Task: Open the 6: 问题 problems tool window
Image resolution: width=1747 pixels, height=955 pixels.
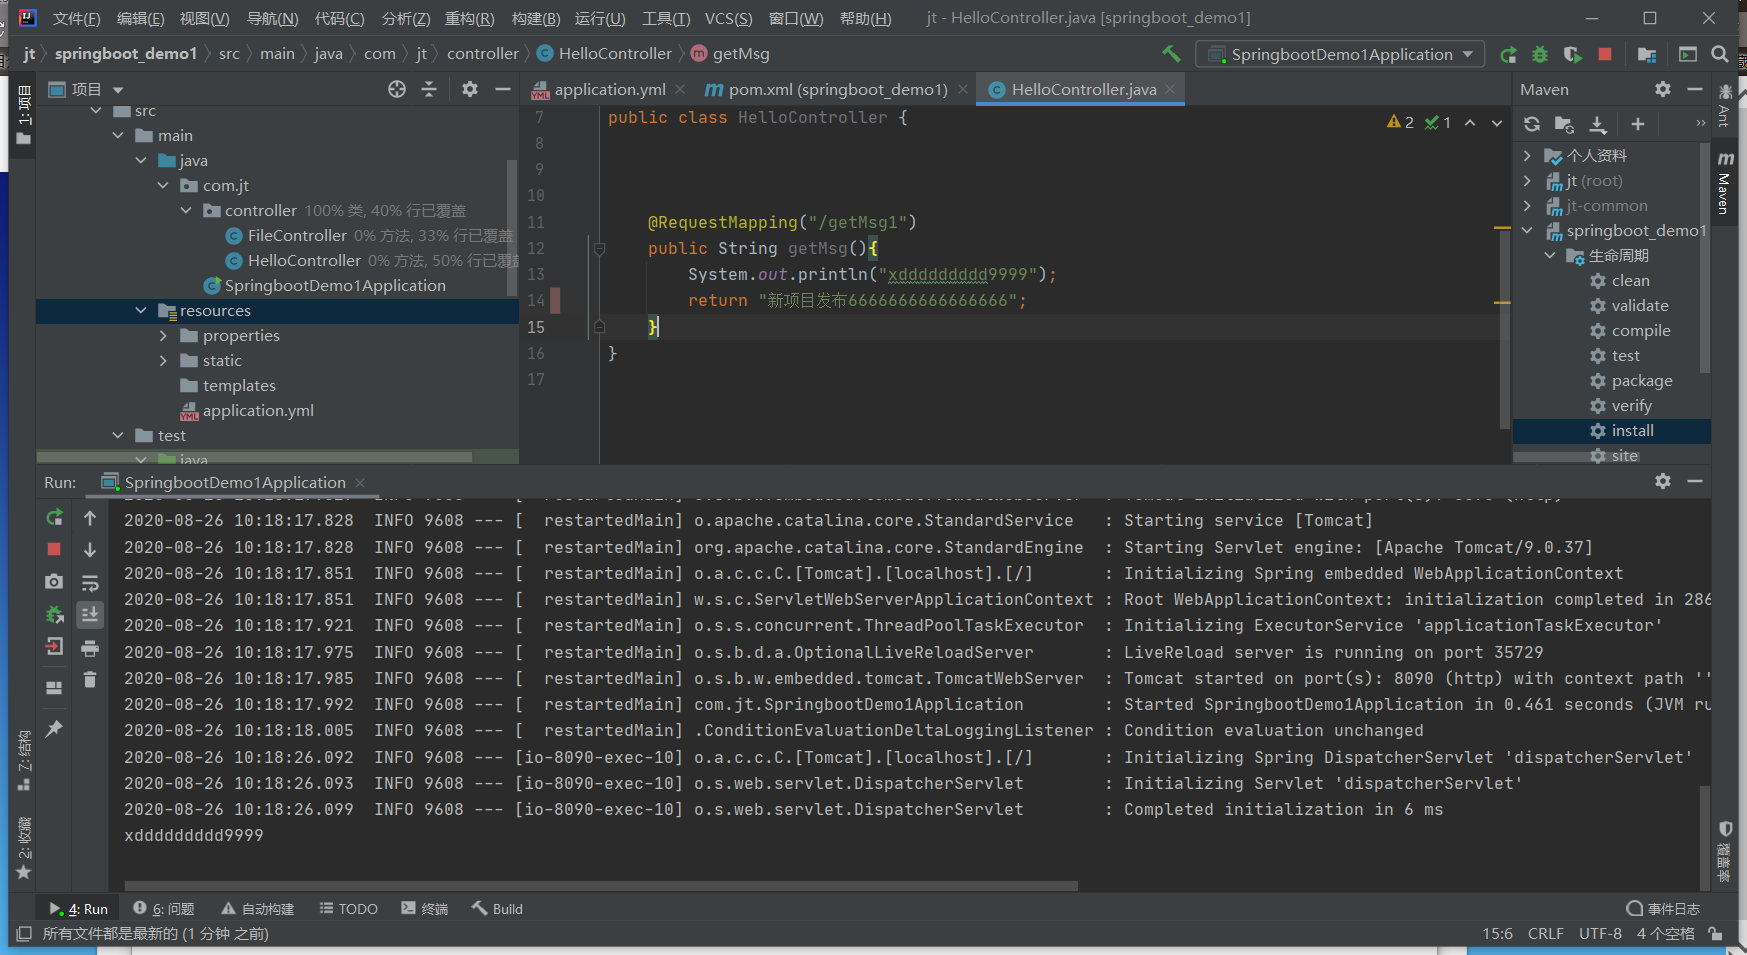Action: (x=164, y=908)
